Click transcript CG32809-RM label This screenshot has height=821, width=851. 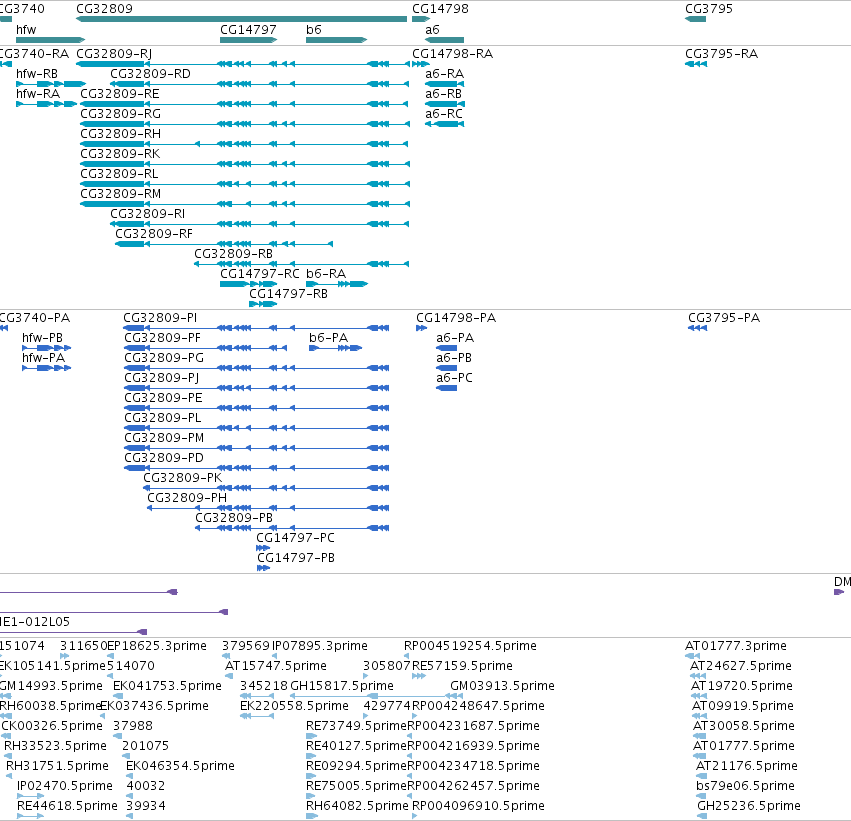(120, 194)
